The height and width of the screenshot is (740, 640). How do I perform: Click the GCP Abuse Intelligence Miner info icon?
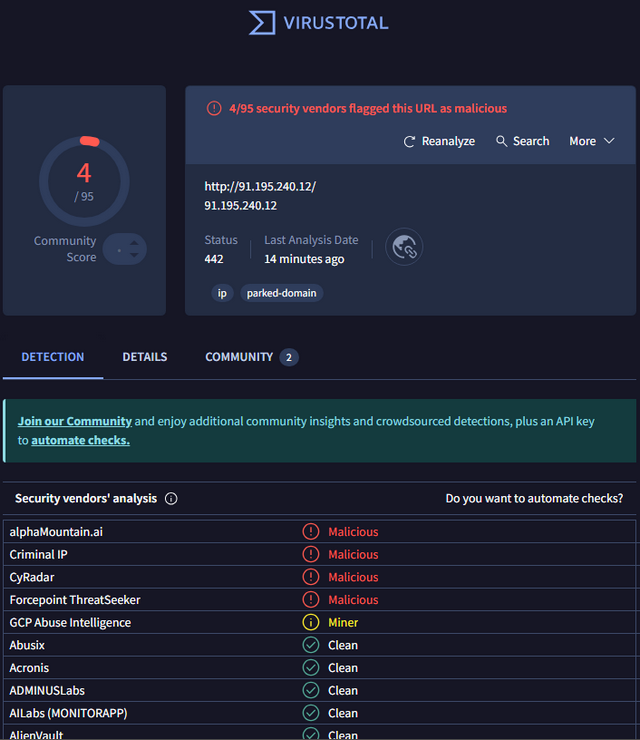click(311, 622)
